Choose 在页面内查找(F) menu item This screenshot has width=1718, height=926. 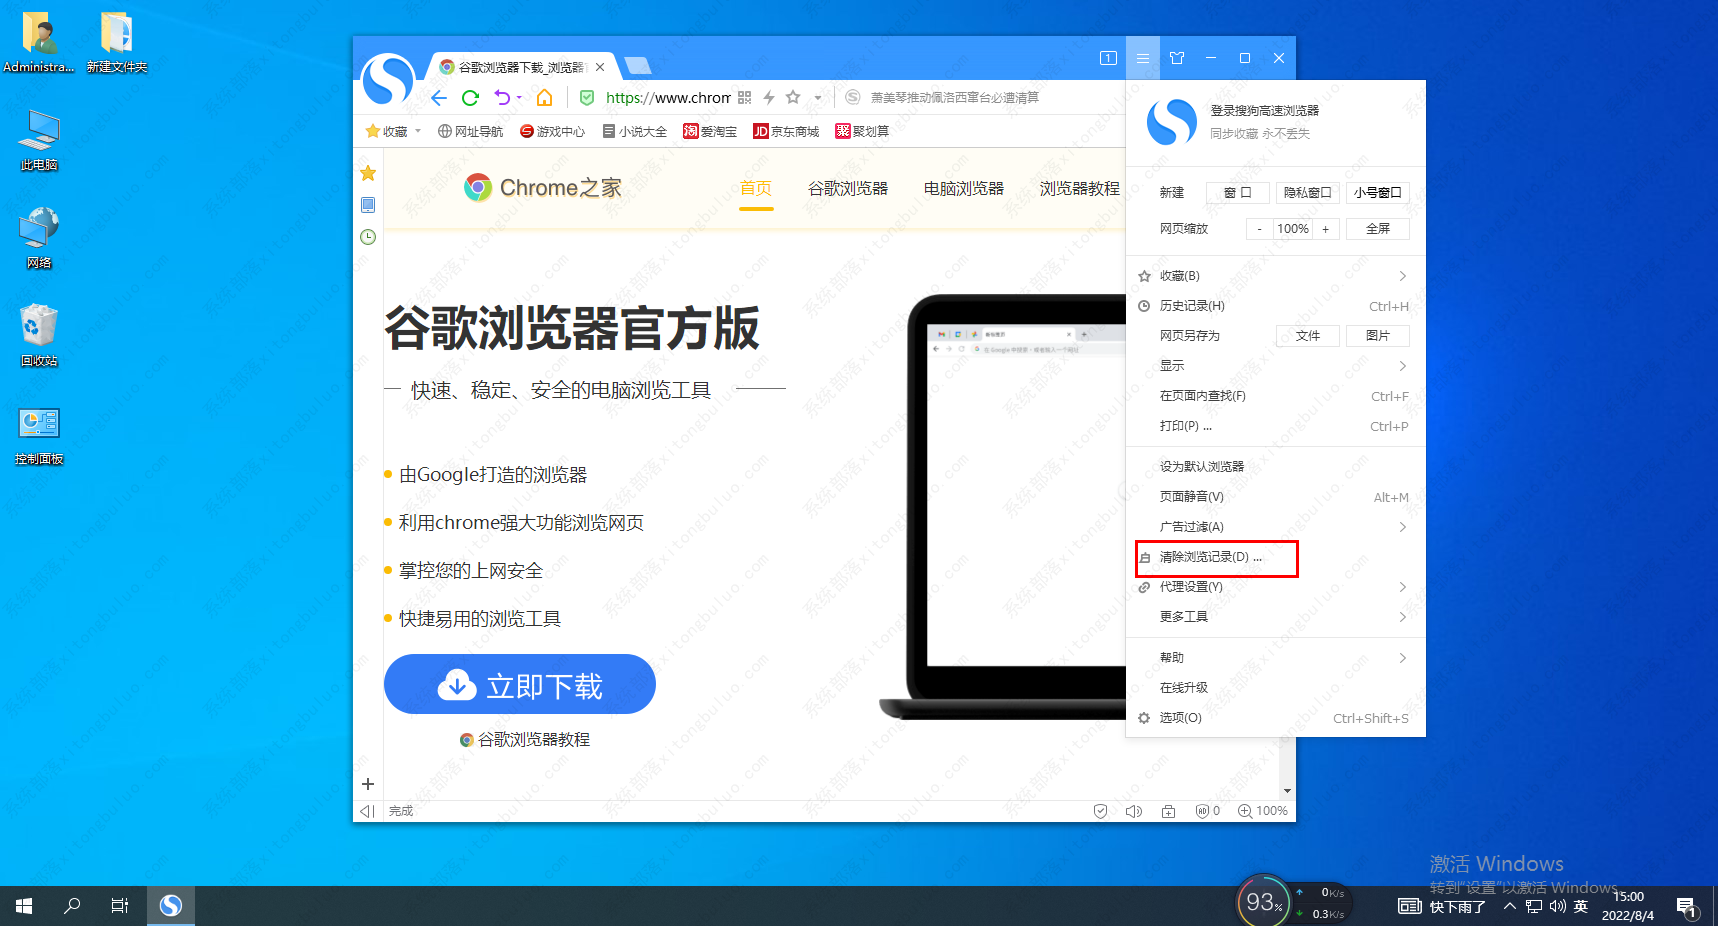click(1275, 396)
